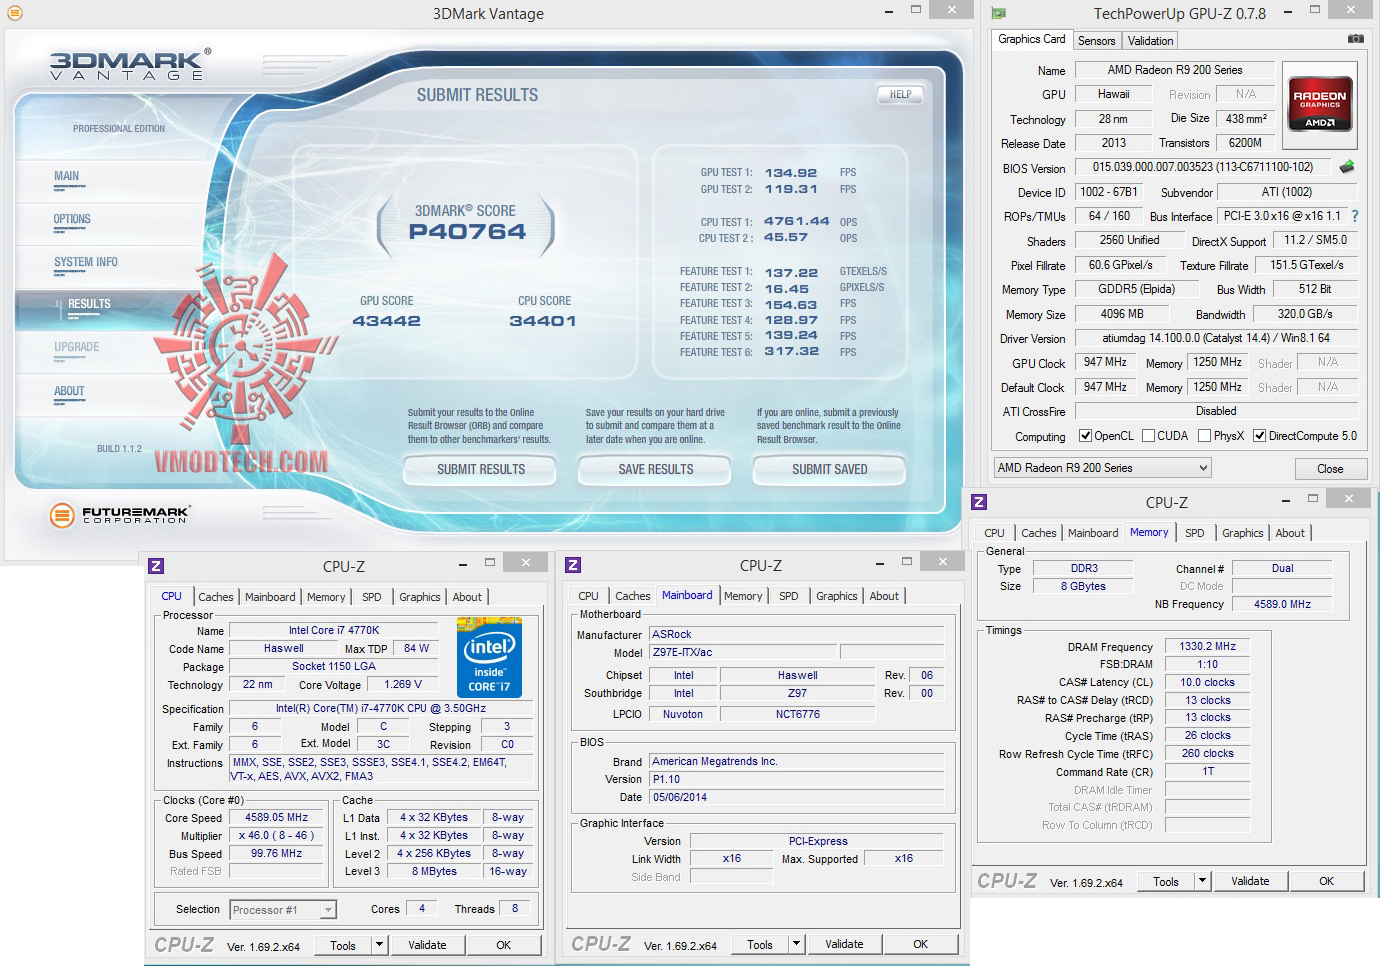Click the BIOS Version field in GPU-Z
1380x966 pixels.
(x=1203, y=167)
